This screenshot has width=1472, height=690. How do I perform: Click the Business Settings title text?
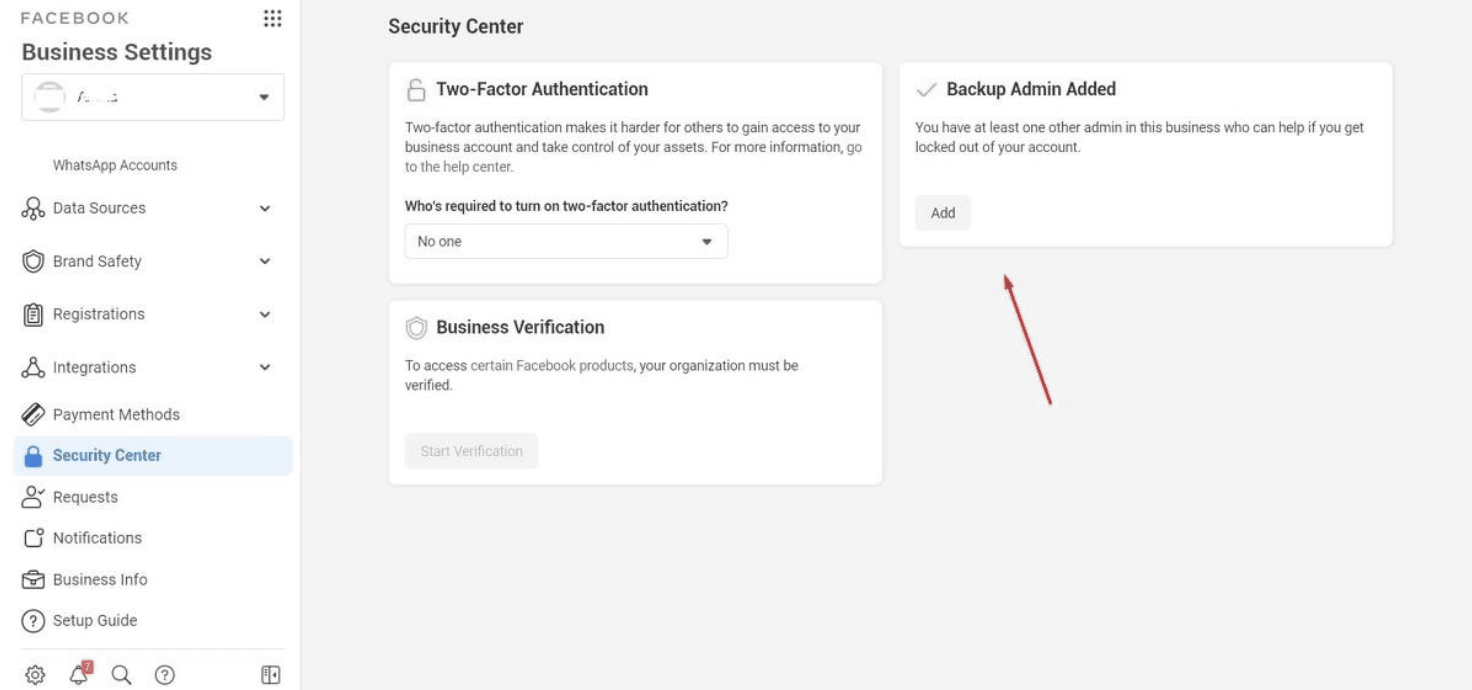pyautogui.click(x=117, y=52)
